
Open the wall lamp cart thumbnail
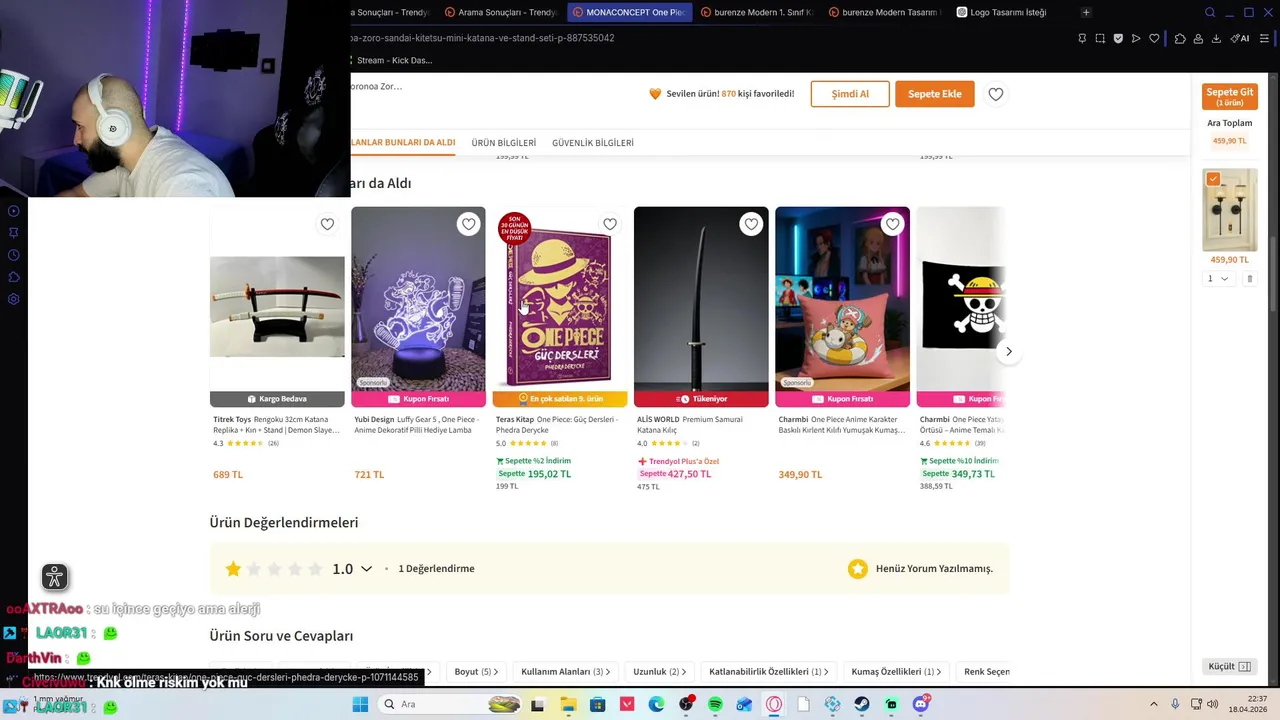tap(1230, 210)
